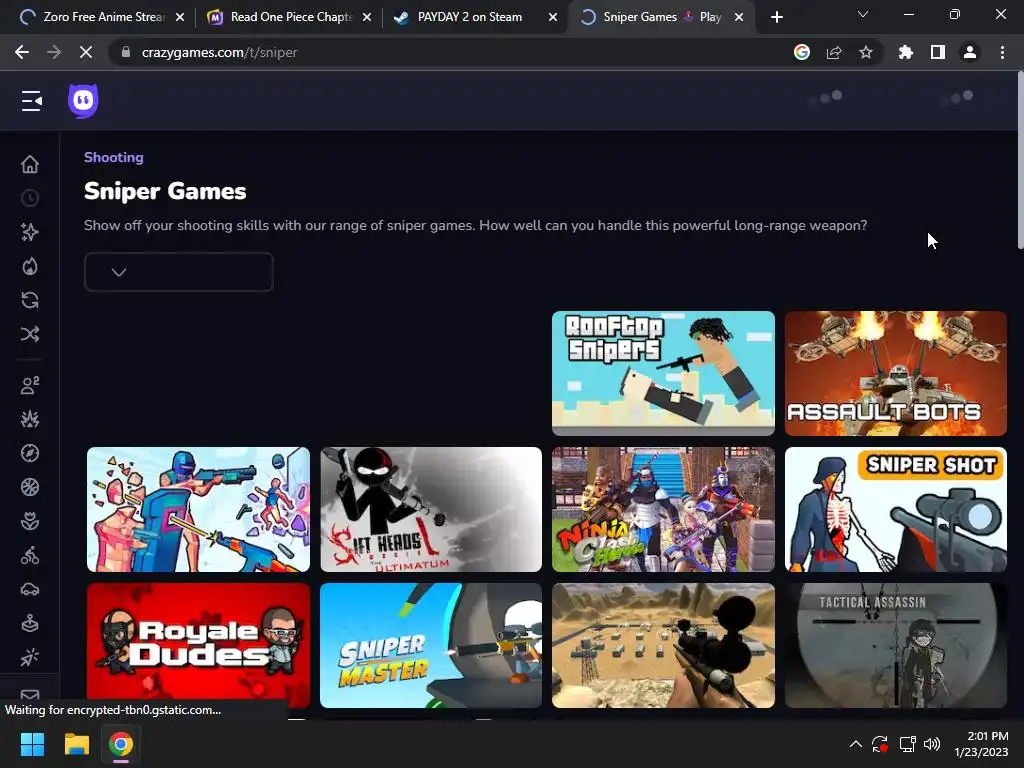The image size is (1024, 768).
Task: Open the Car category icon
Action: coord(29,589)
